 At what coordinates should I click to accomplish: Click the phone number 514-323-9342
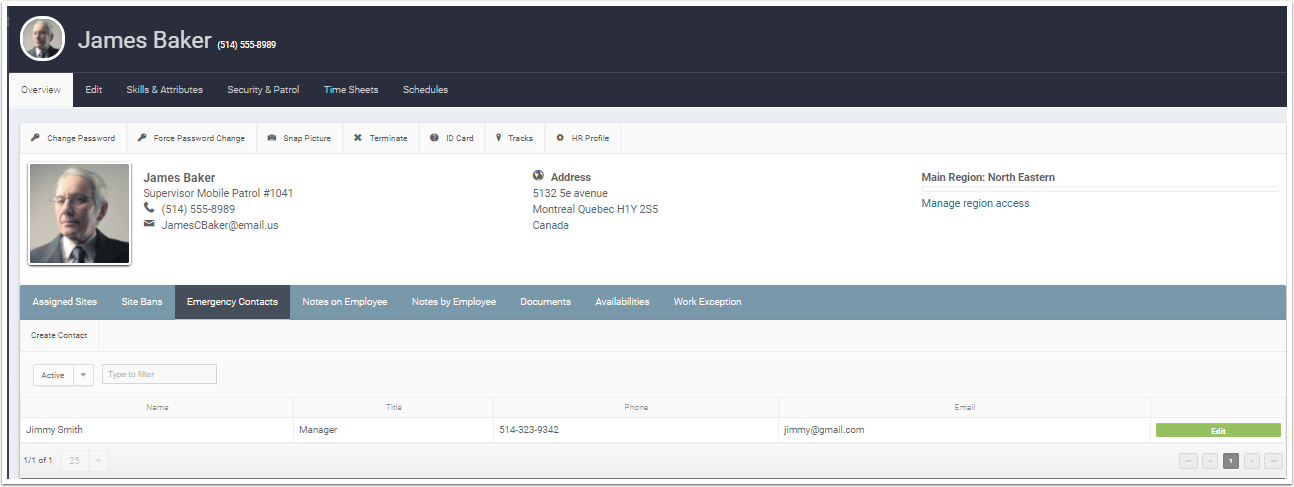click(529, 430)
